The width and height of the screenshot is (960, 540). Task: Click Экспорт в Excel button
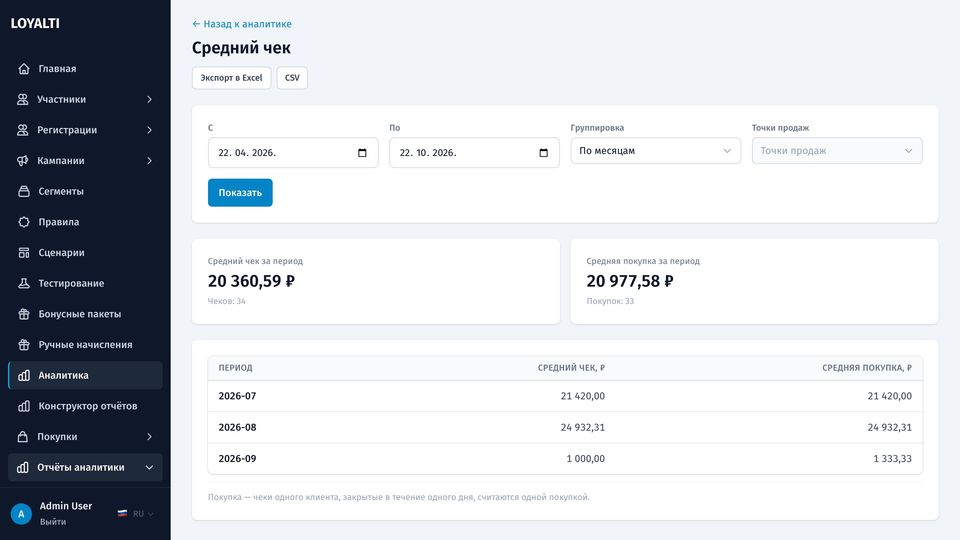[x=231, y=78]
